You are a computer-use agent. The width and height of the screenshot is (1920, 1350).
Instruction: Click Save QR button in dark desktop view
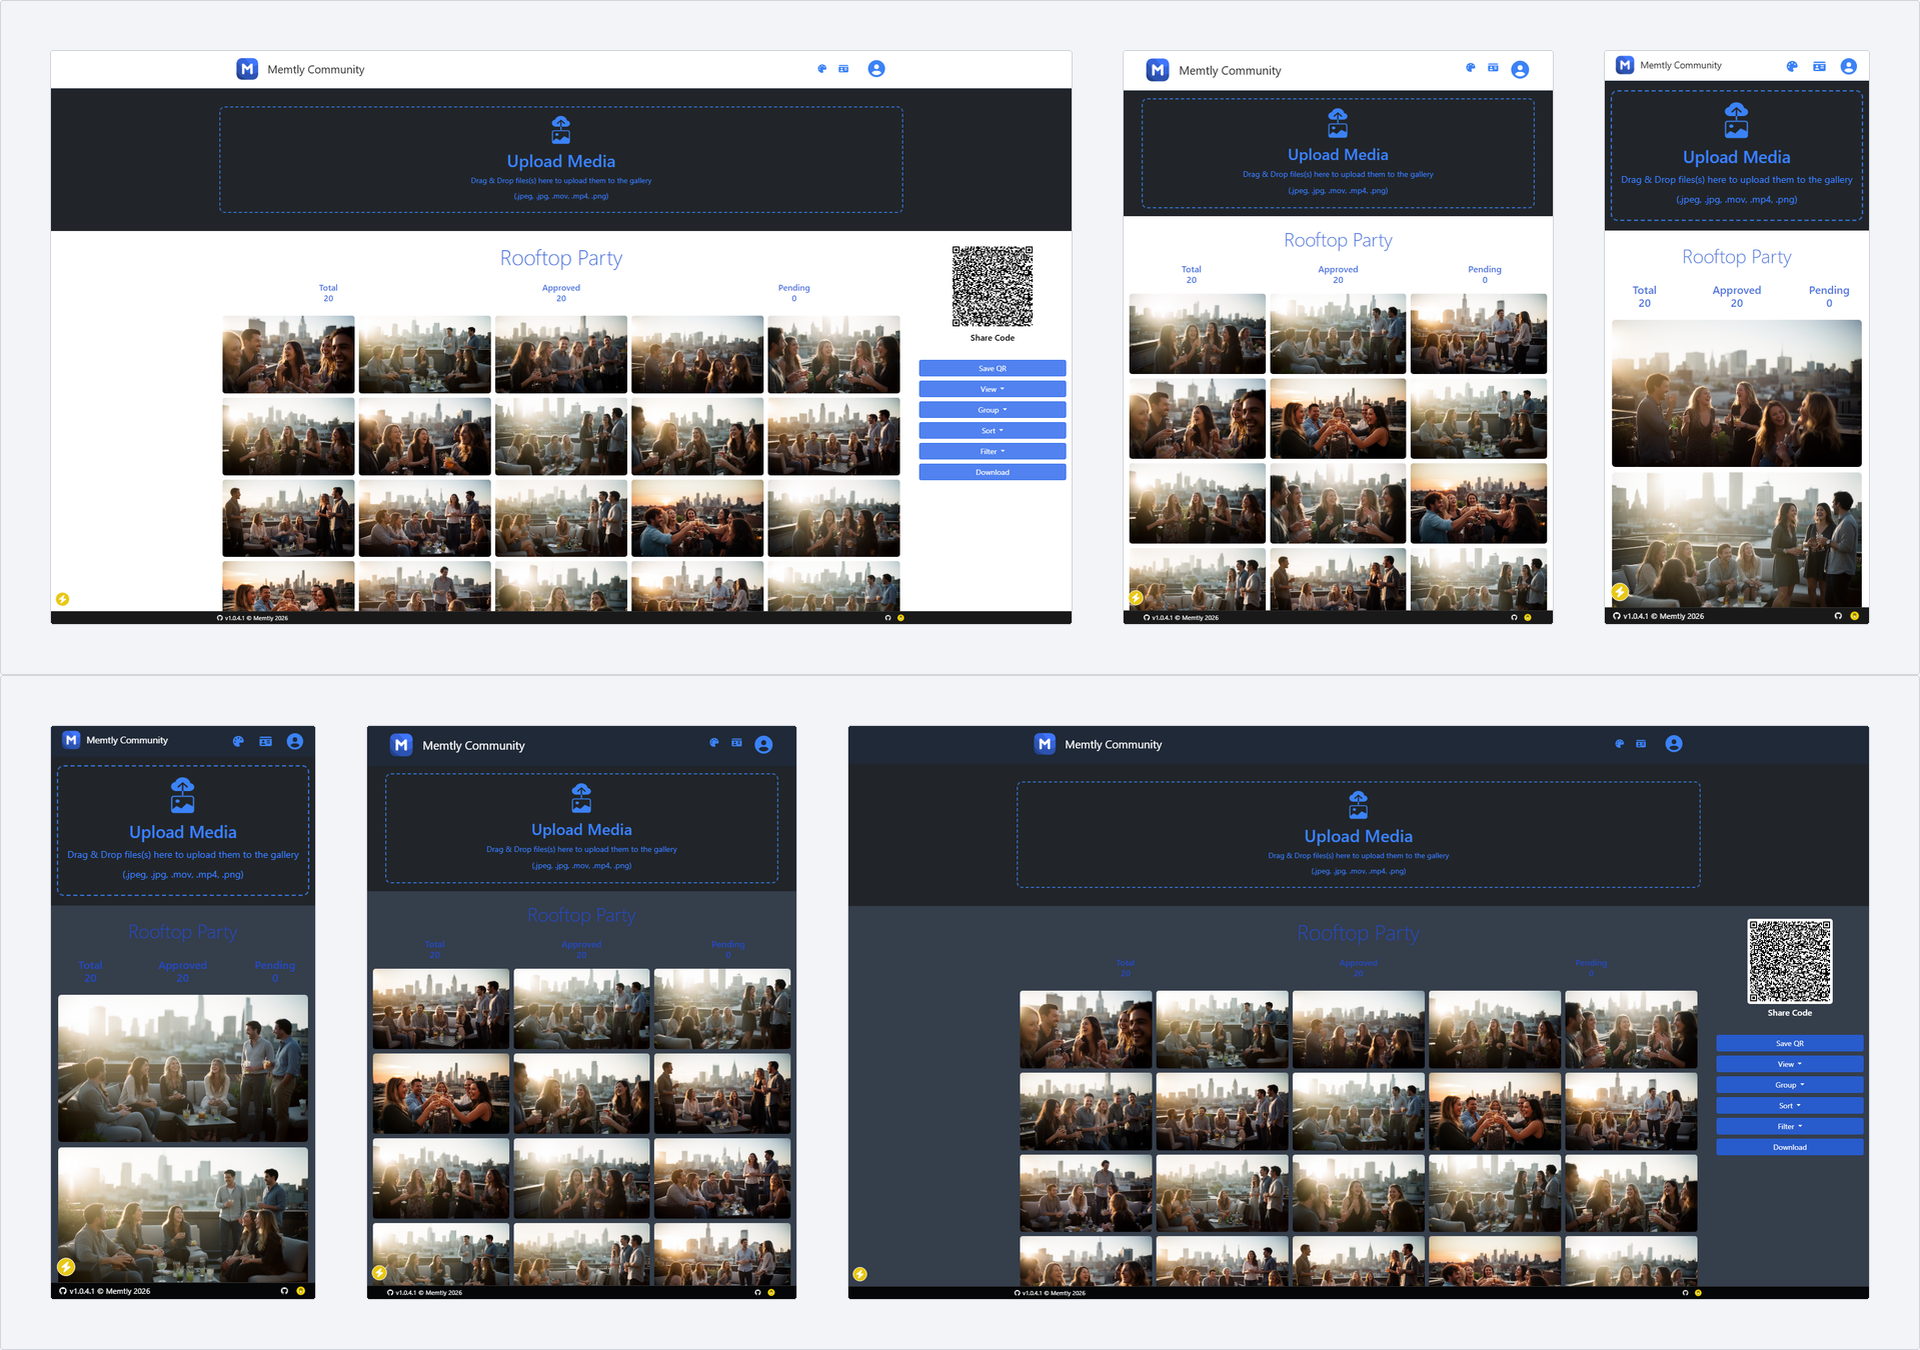pos(1790,1043)
